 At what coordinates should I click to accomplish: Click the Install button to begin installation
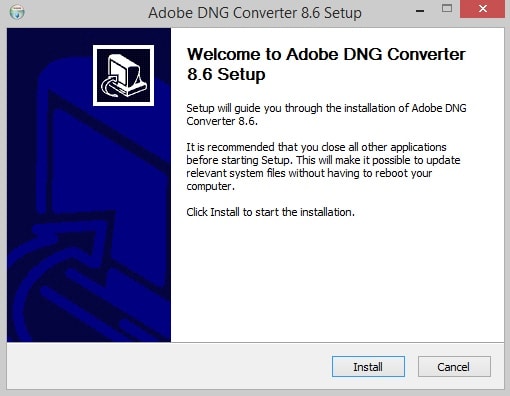(x=368, y=367)
